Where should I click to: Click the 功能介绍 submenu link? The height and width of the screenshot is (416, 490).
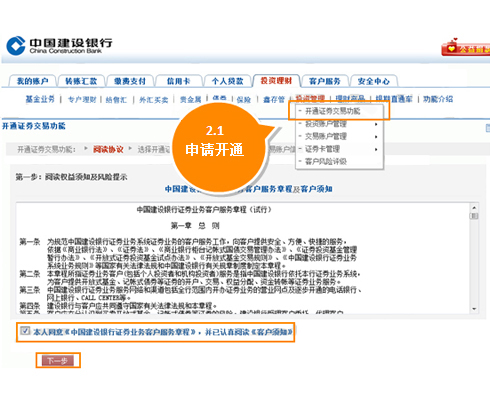click(x=438, y=99)
